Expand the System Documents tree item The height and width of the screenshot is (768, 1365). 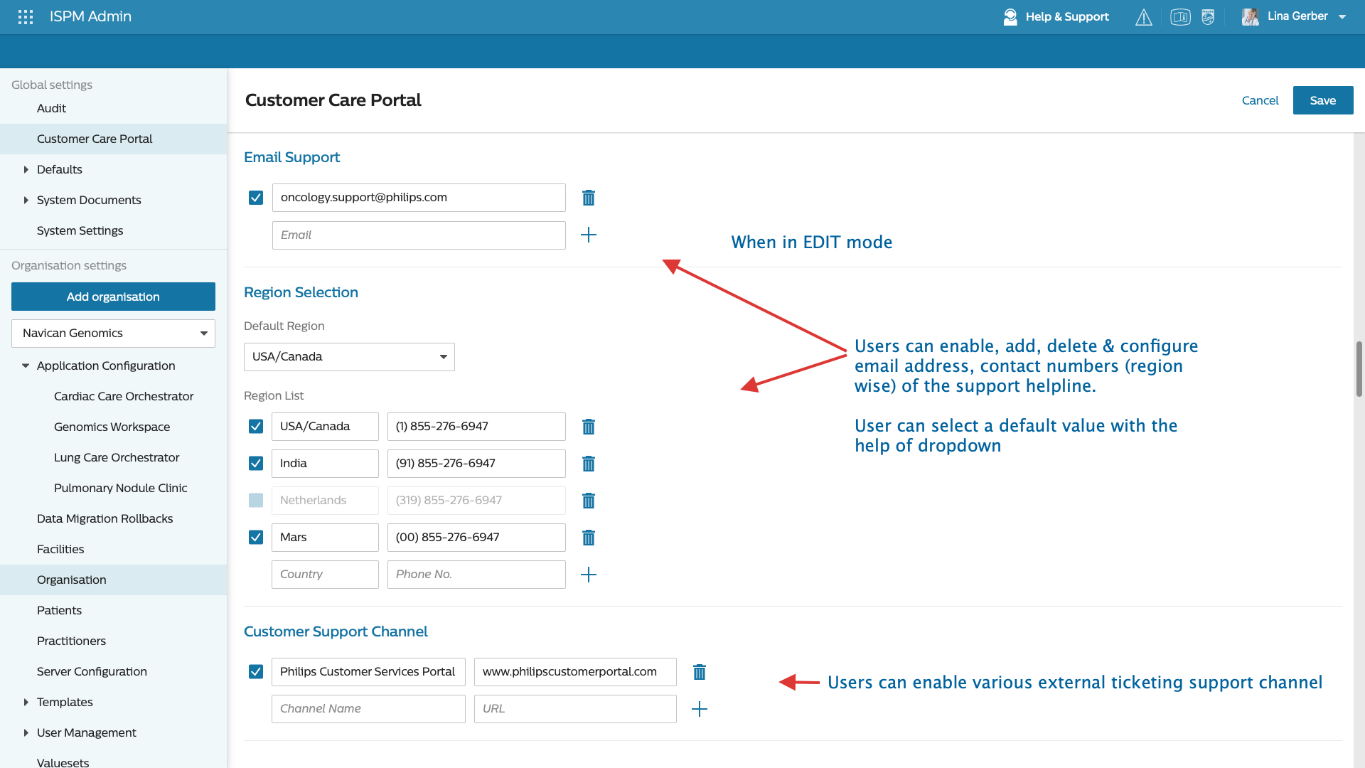click(26, 201)
